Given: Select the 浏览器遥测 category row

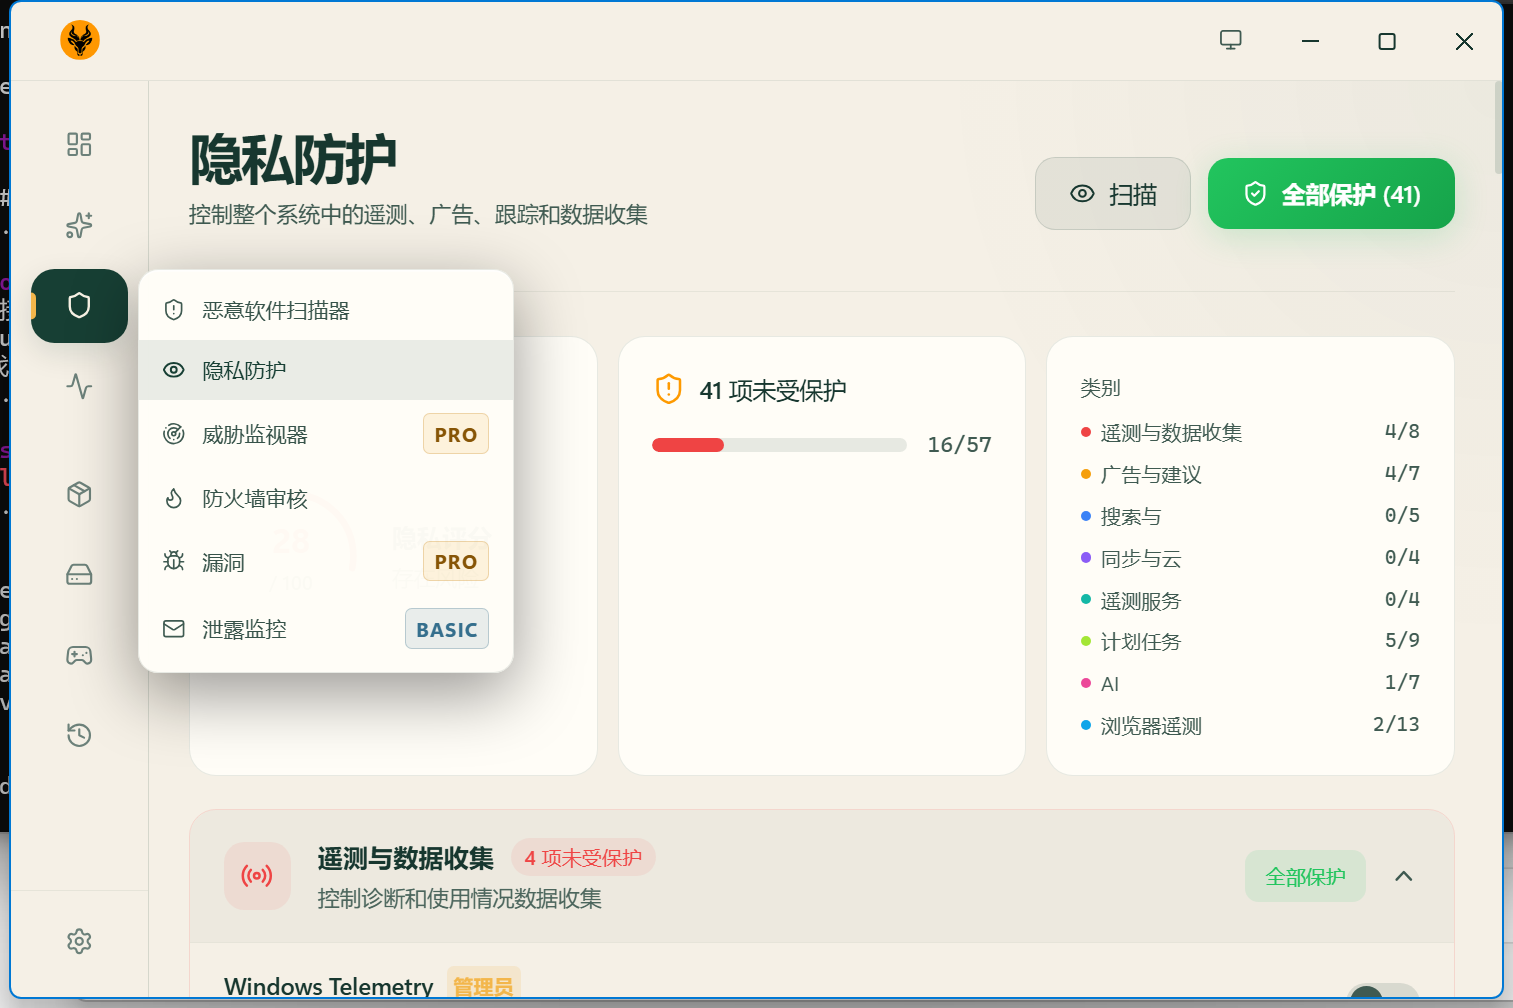Looking at the screenshot, I should tap(1250, 725).
